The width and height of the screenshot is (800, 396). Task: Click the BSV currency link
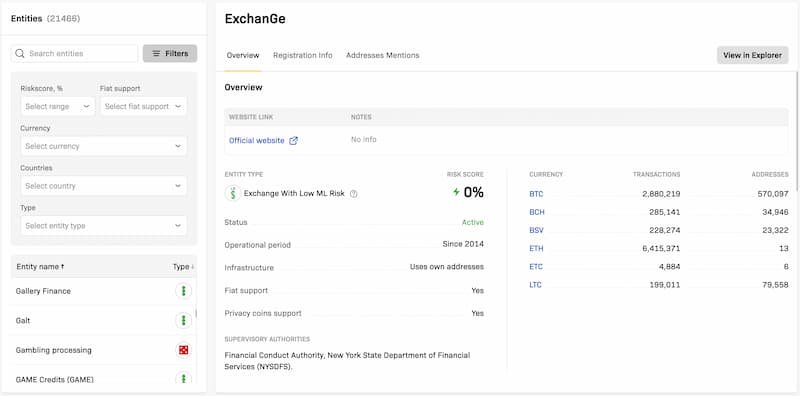coord(536,230)
